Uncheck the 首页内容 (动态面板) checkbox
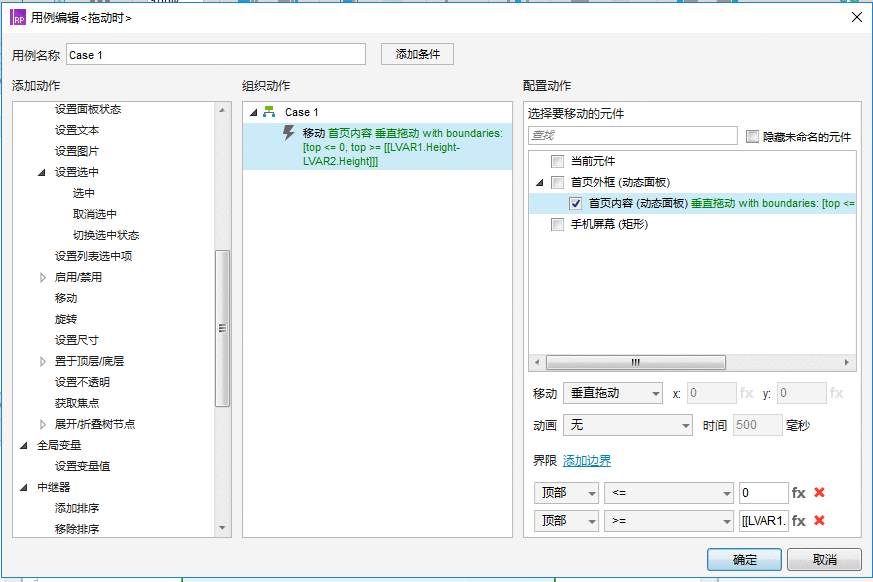Image resolution: width=873 pixels, height=582 pixels. [576, 203]
